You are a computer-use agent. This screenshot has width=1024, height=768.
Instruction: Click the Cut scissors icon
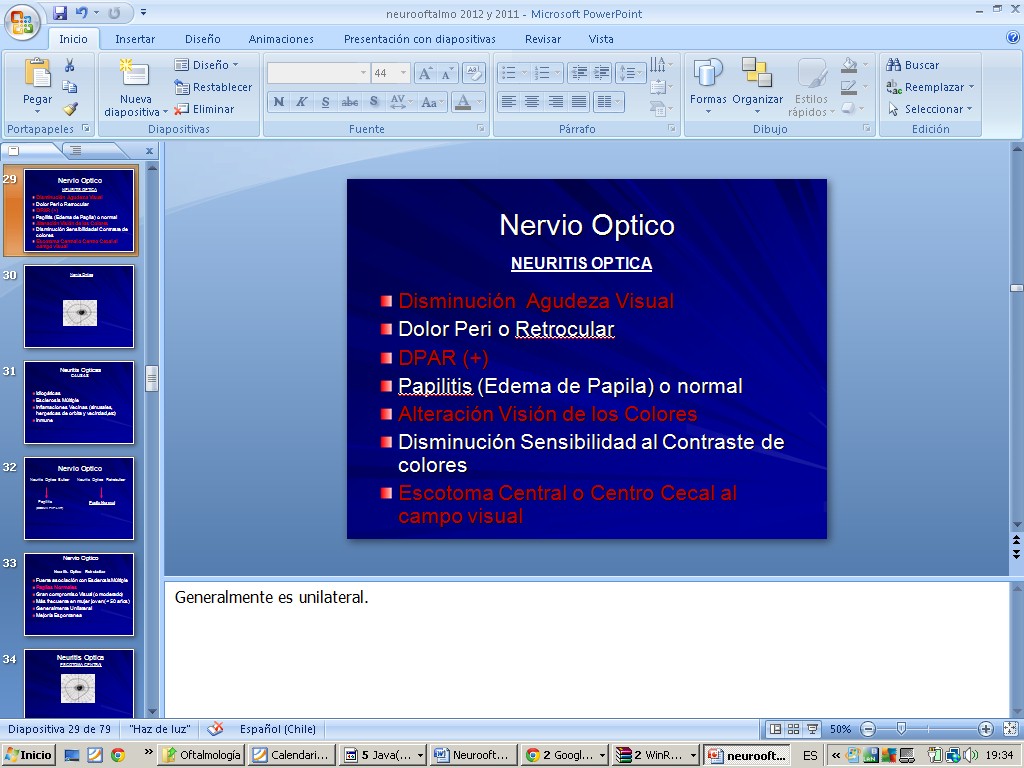(70, 65)
